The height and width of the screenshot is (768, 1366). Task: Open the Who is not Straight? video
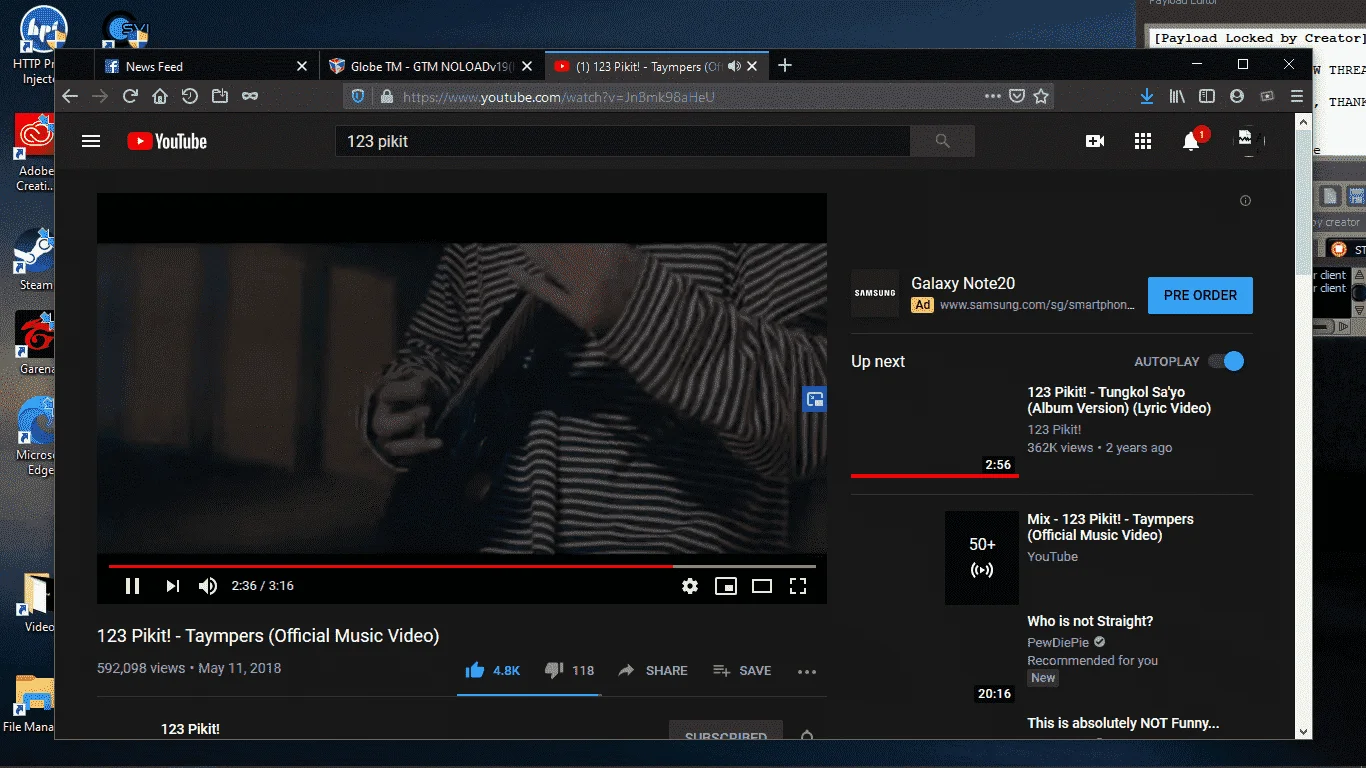1090,621
